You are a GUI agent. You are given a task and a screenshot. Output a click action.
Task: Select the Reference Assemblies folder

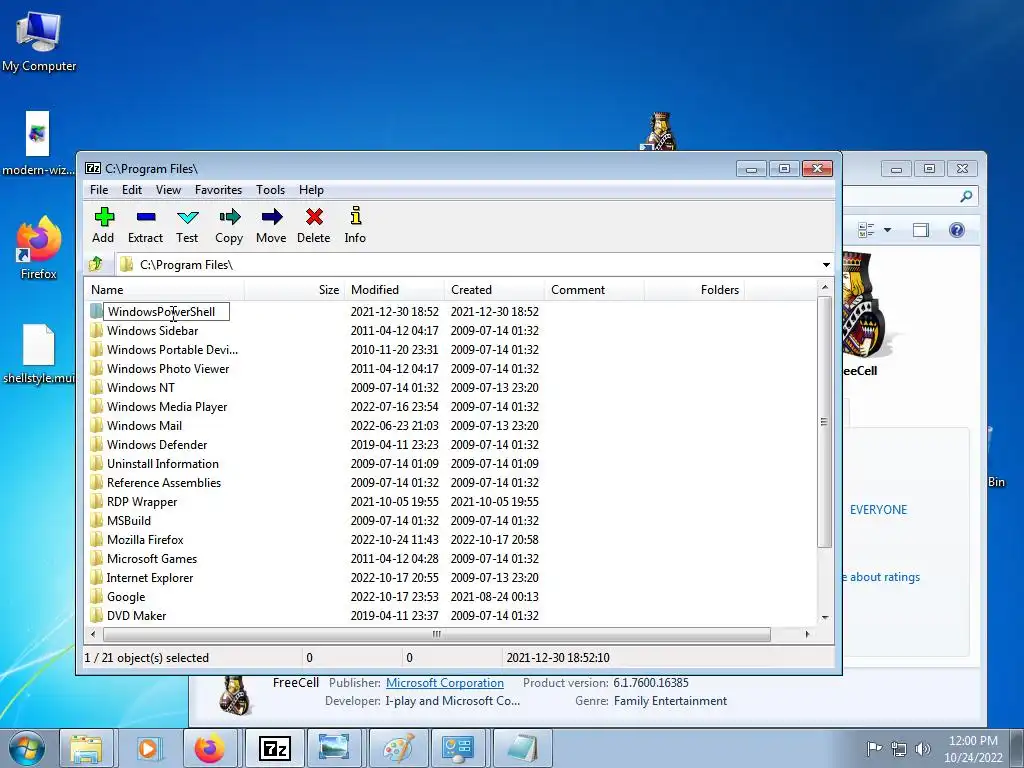[164, 482]
